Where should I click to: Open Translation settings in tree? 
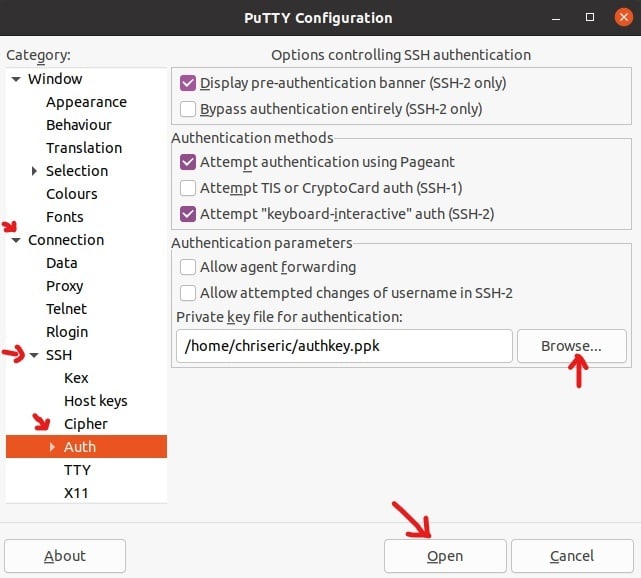click(84, 148)
